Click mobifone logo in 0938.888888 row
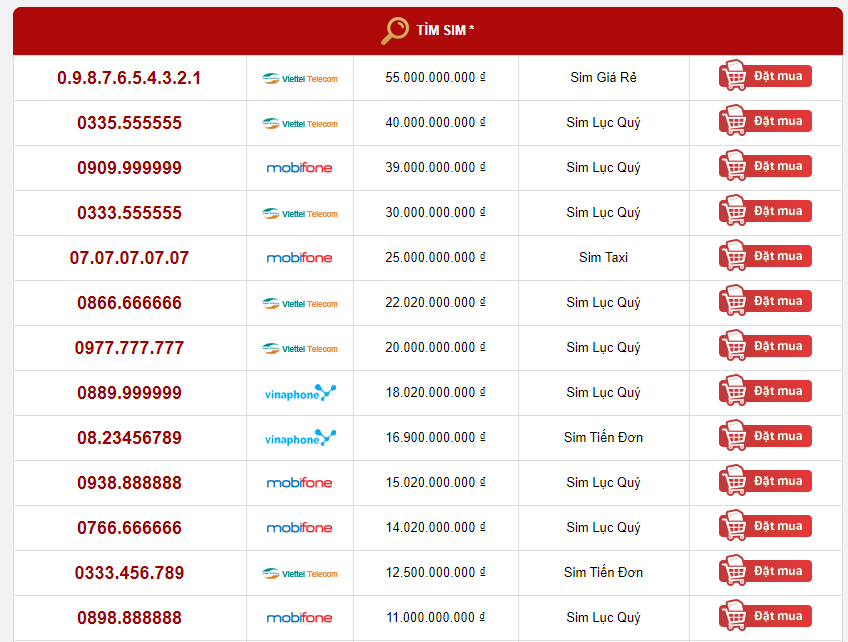 (x=299, y=483)
